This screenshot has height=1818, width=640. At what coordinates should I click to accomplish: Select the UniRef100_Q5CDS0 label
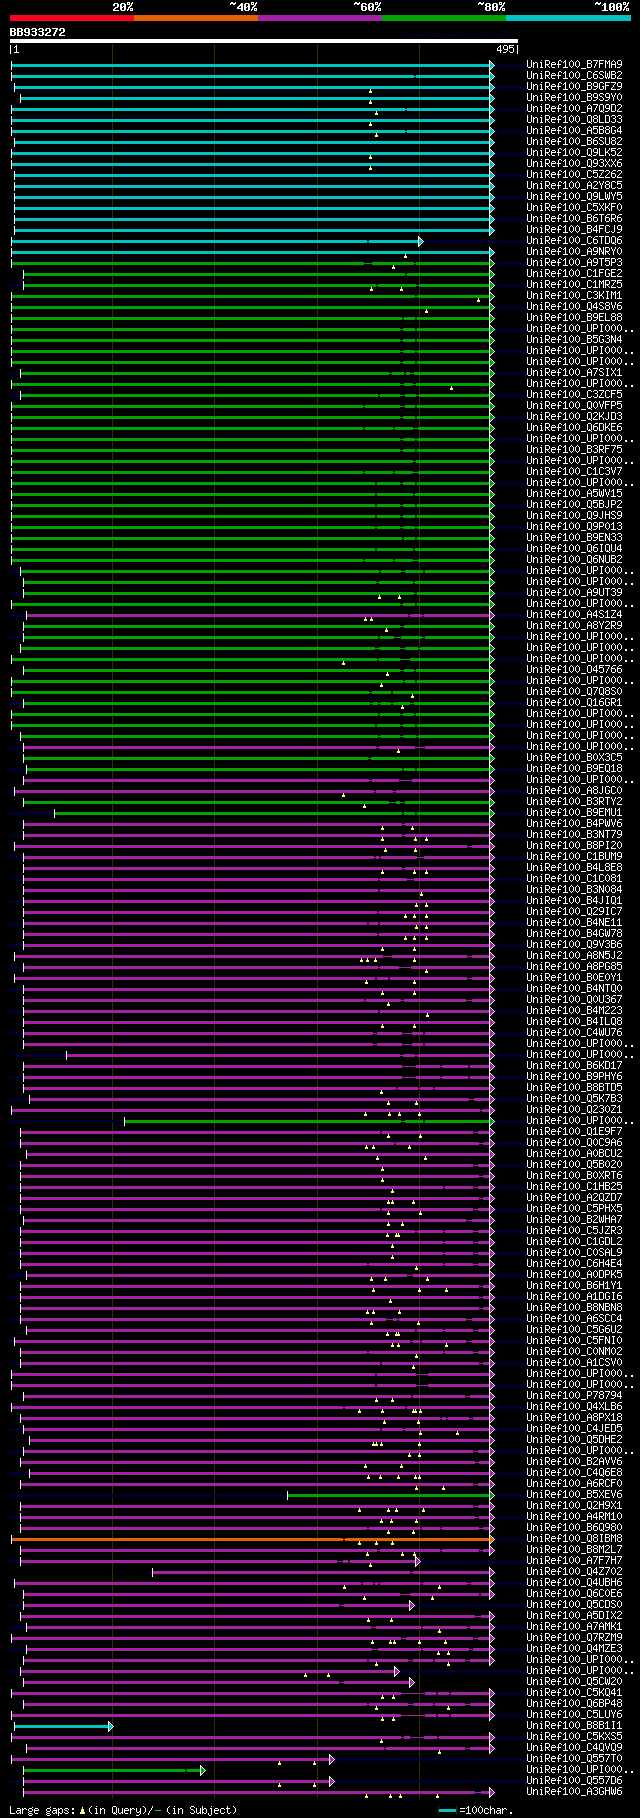point(574,1604)
